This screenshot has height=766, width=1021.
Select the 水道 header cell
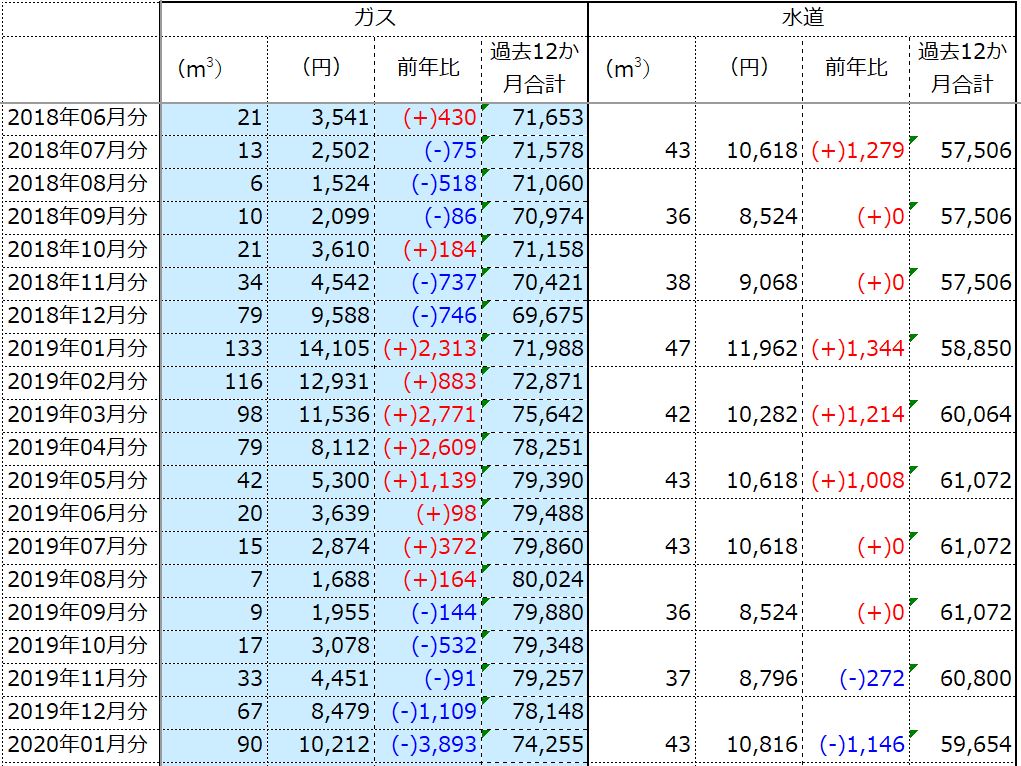802,19
